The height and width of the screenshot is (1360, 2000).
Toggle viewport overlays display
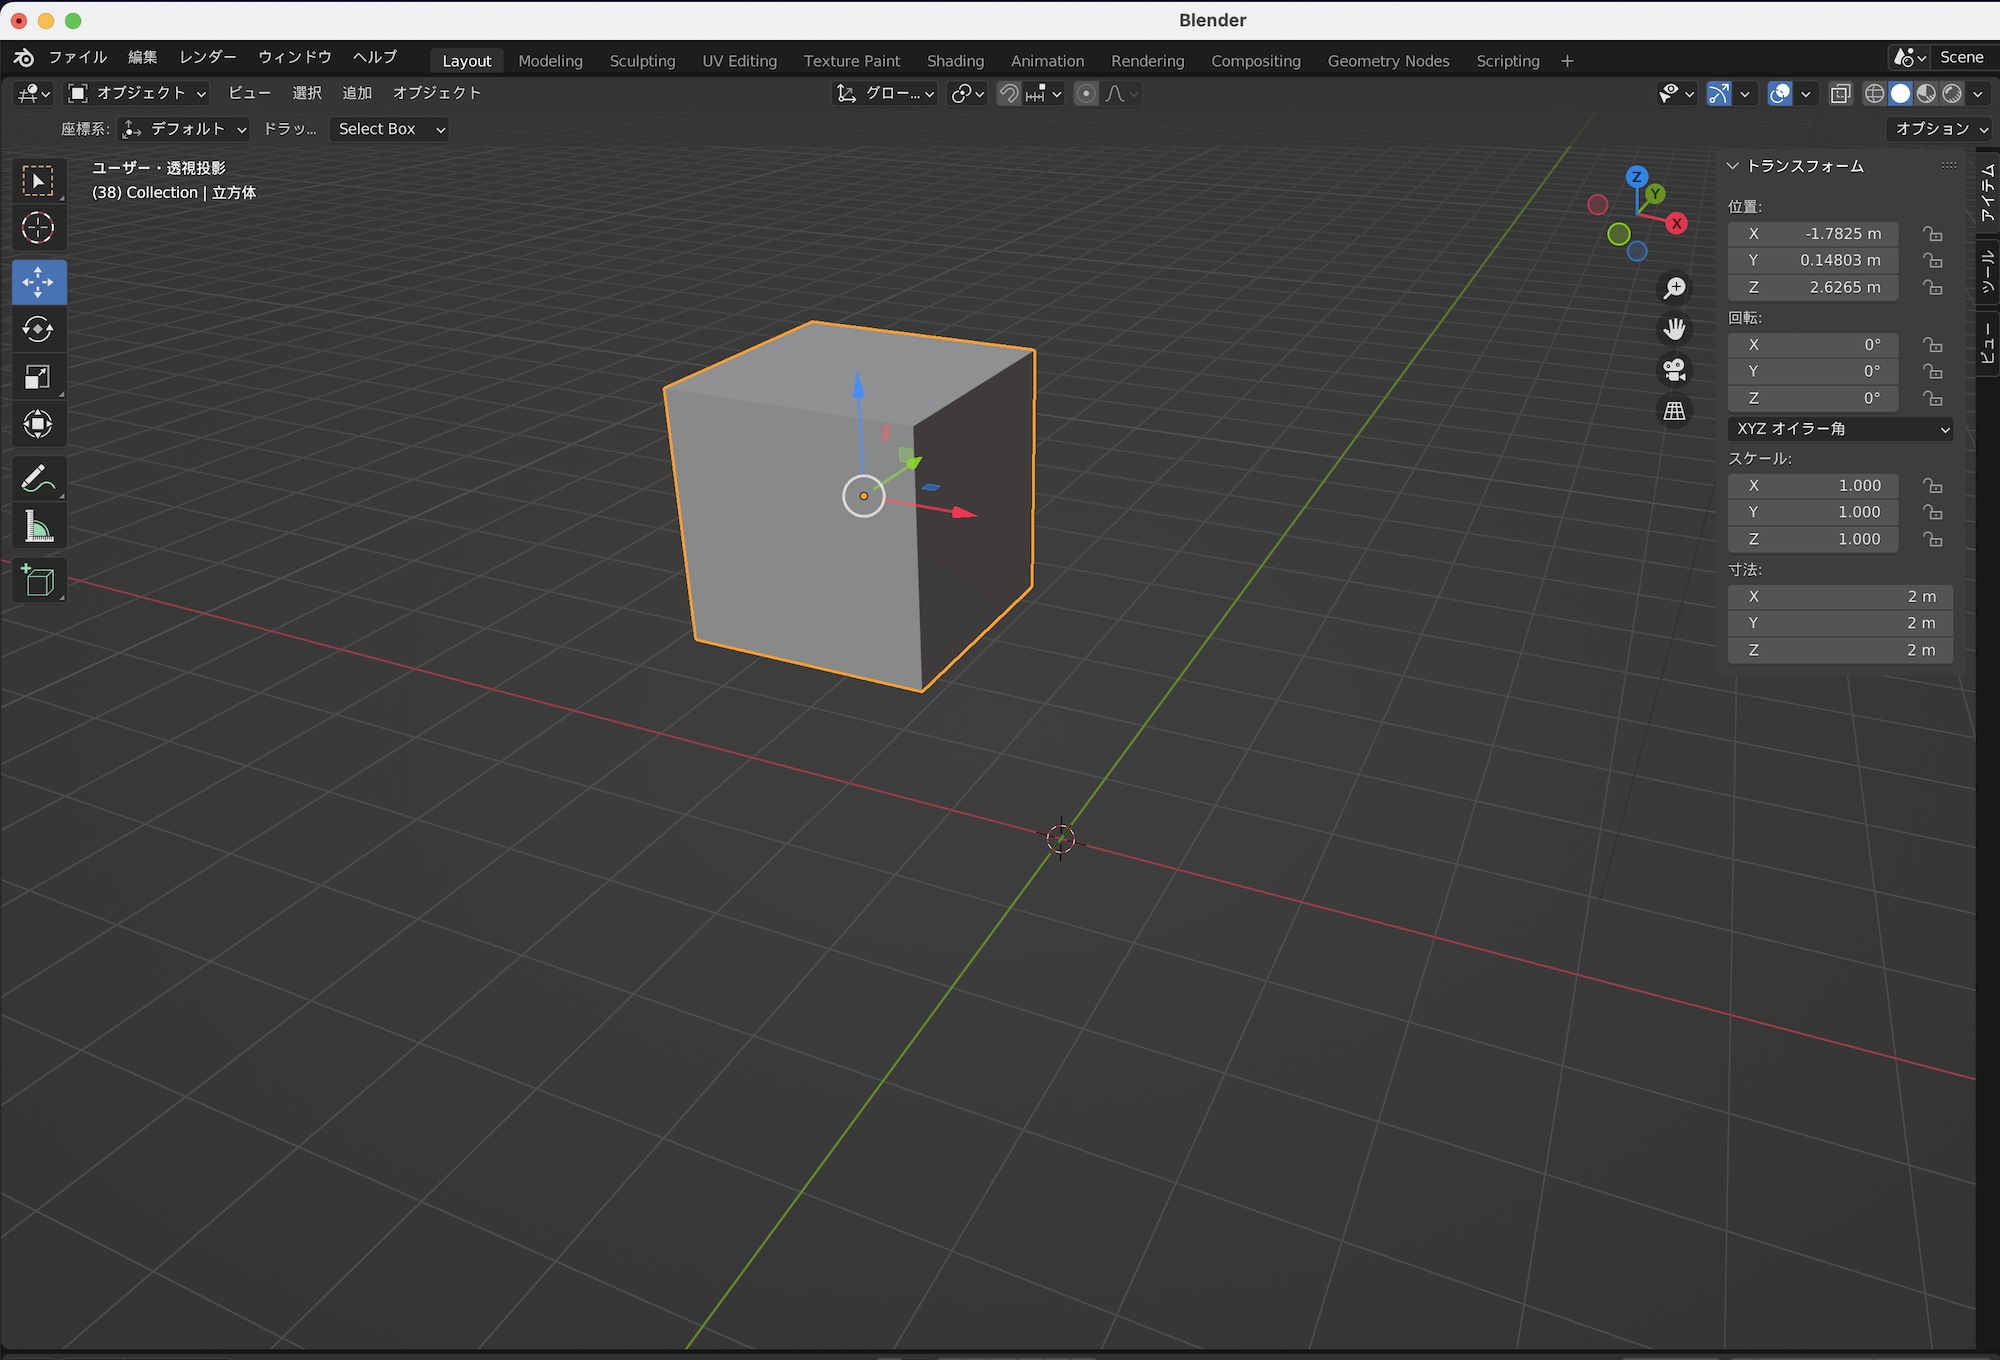[x=1780, y=93]
